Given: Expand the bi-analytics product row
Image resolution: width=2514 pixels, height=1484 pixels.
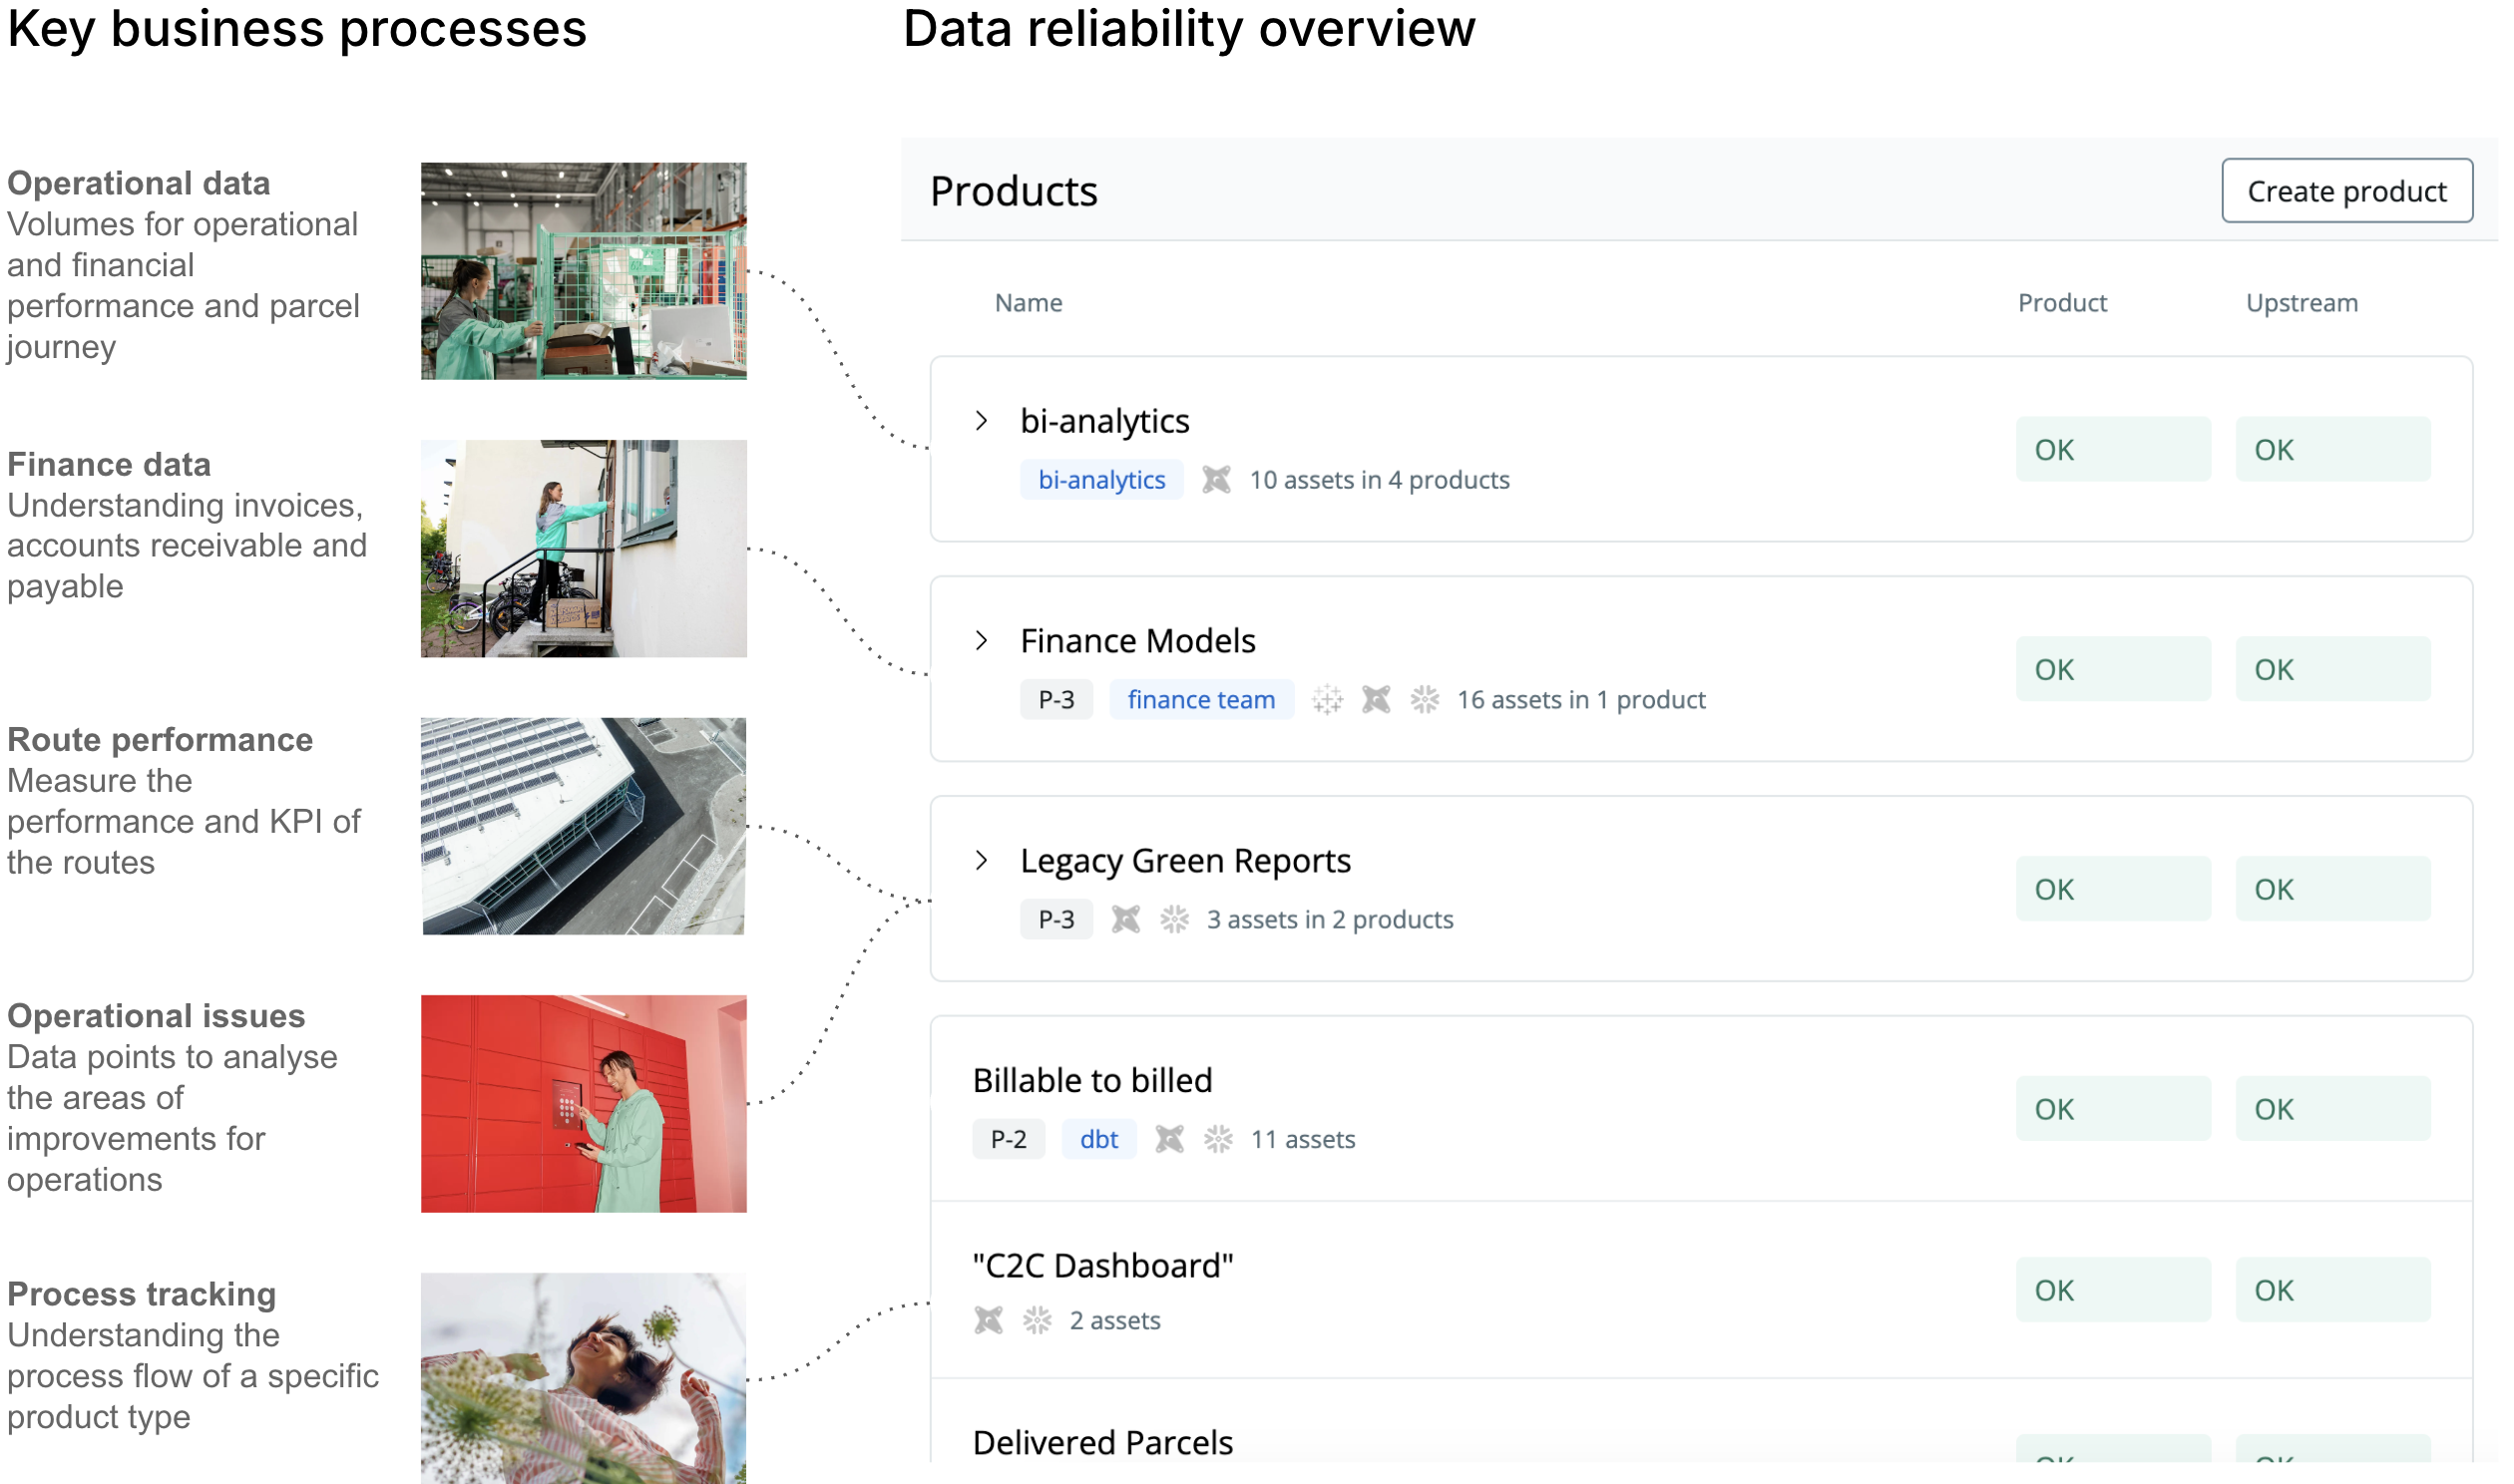Looking at the screenshot, I should click(981, 421).
